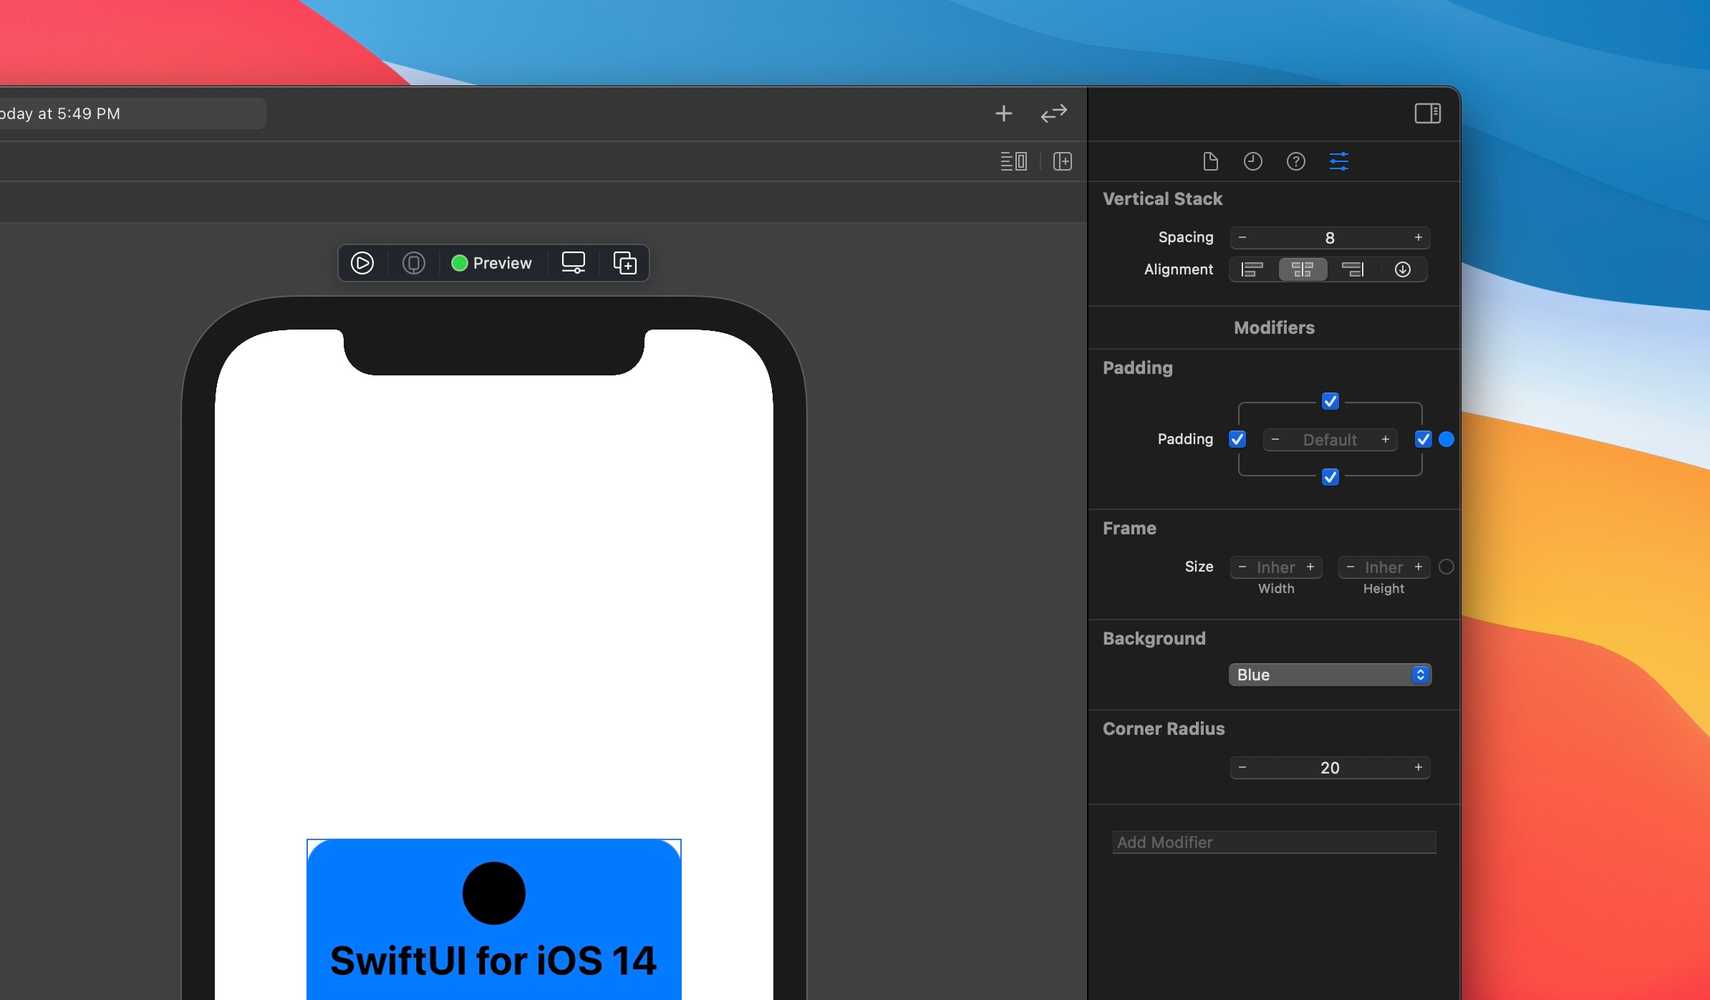This screenshot has height=1000, width=1710.
Task: Uncheck the top padding checkbox
Action: pos(1330,401)
